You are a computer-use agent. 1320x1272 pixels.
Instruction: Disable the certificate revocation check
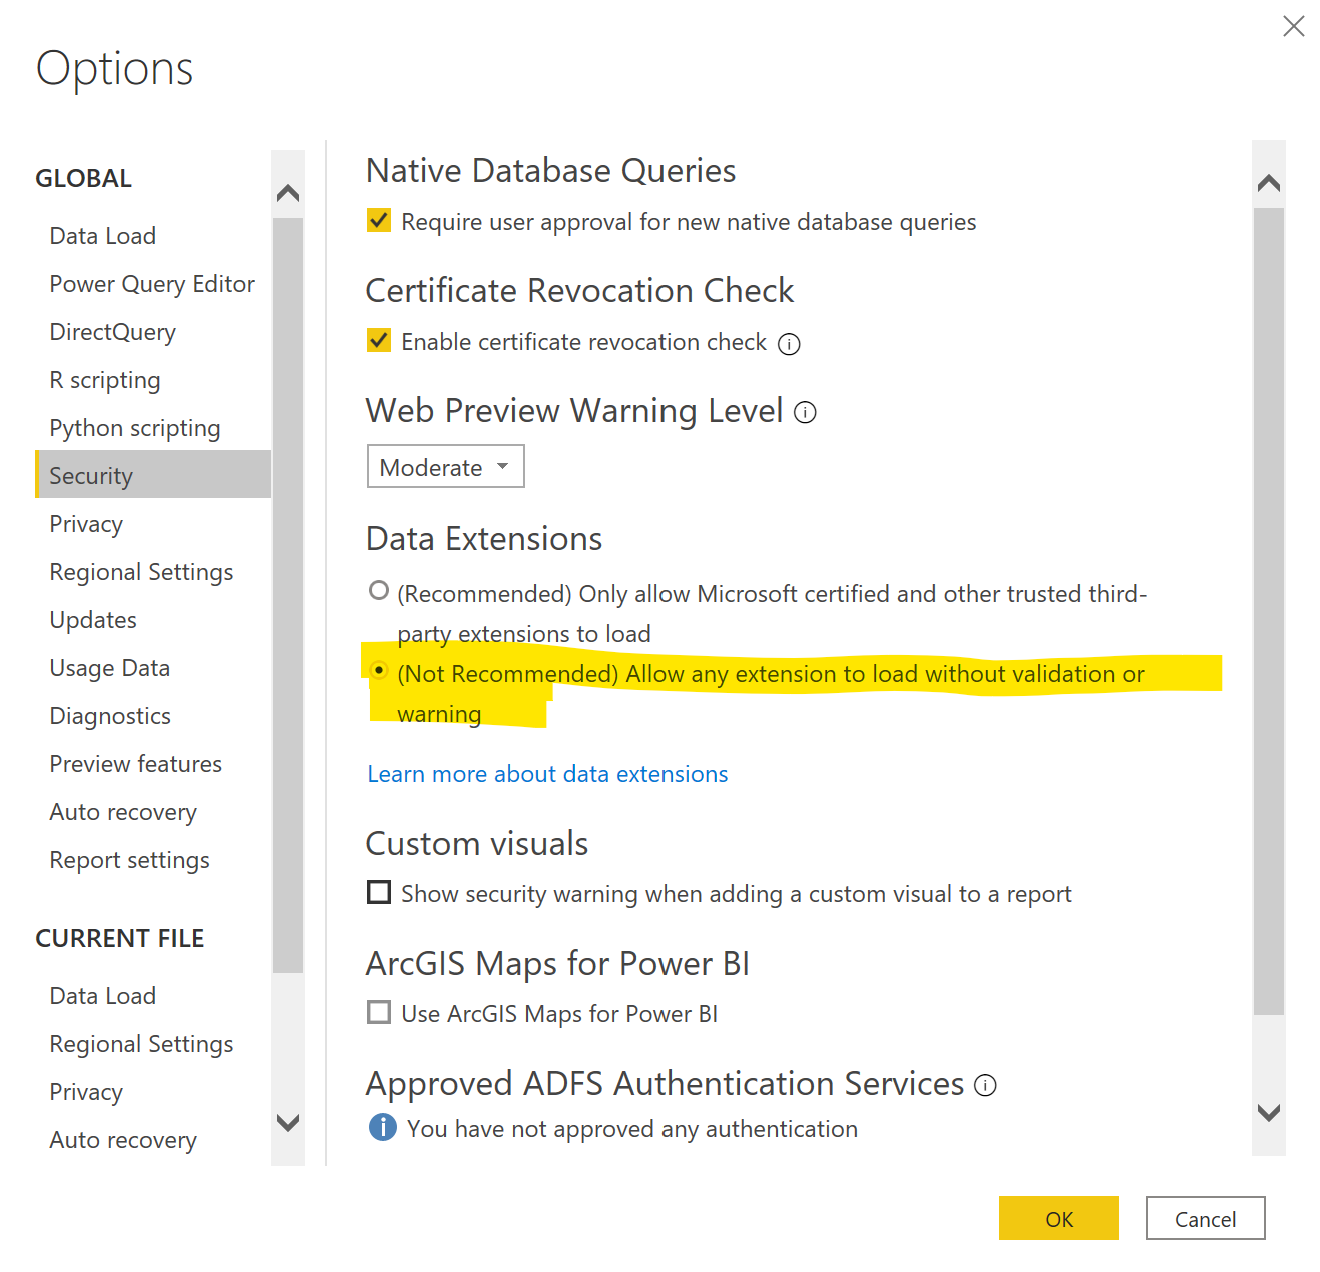tap(378, 340)
